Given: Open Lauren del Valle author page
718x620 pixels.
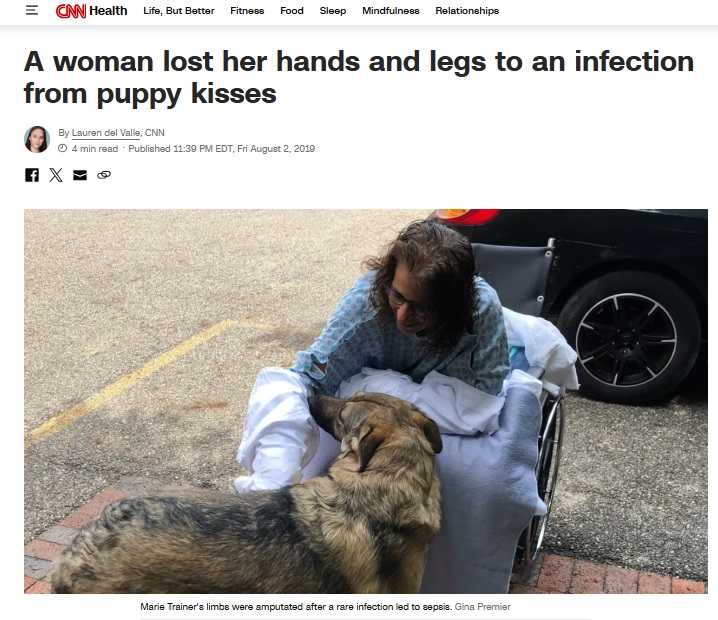Looking at the screenshot, I should pos(106,133).
